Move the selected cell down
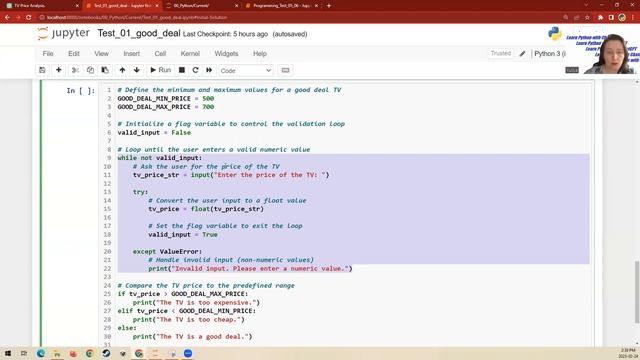Viewport: 640px width, 360px height. (x=137, y=70)
